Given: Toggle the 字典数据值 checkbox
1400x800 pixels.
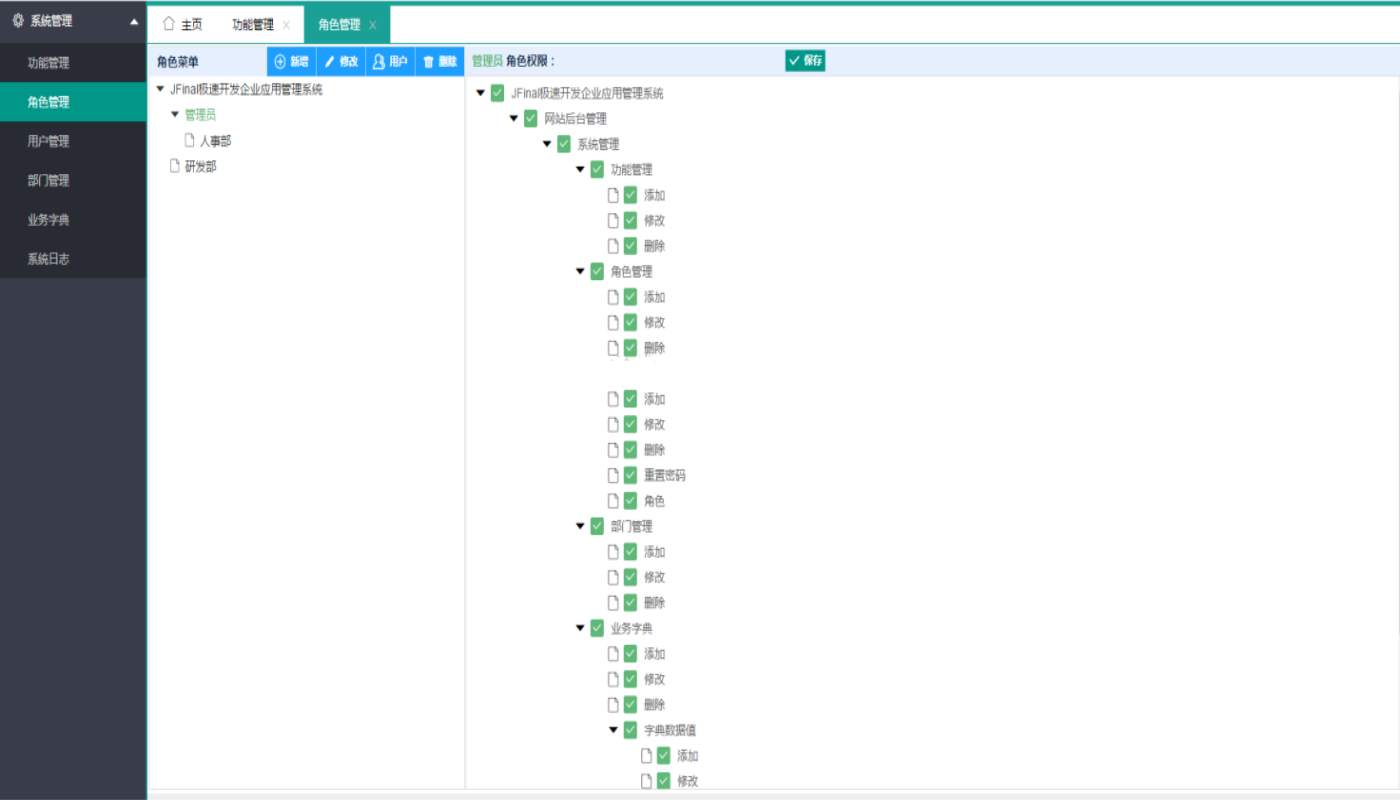Looking at the screenshot, I should click(630, 730).
